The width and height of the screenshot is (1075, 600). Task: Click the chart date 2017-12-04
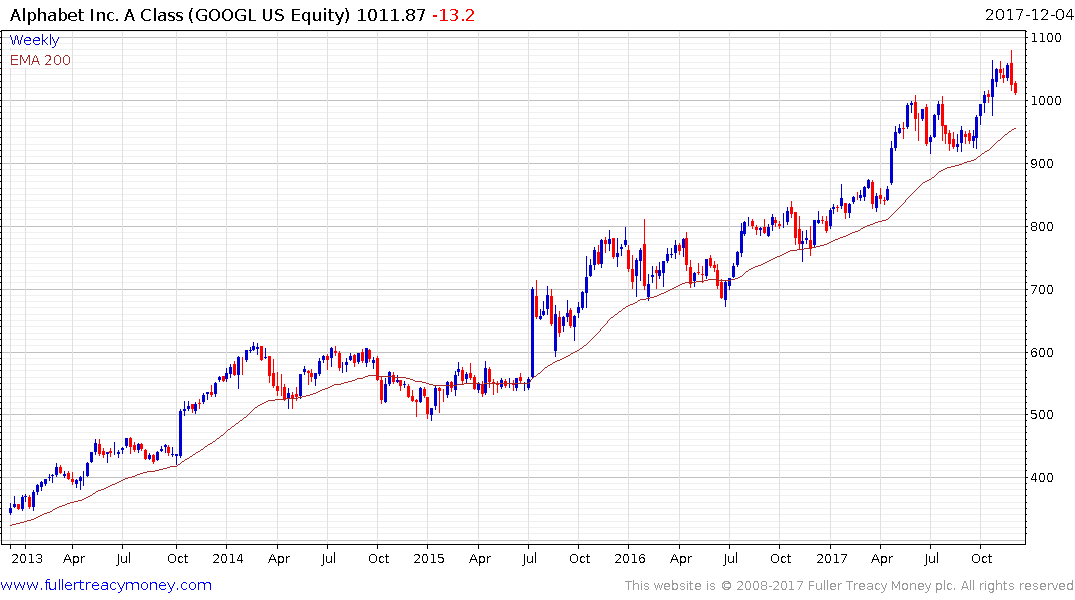1029,14
